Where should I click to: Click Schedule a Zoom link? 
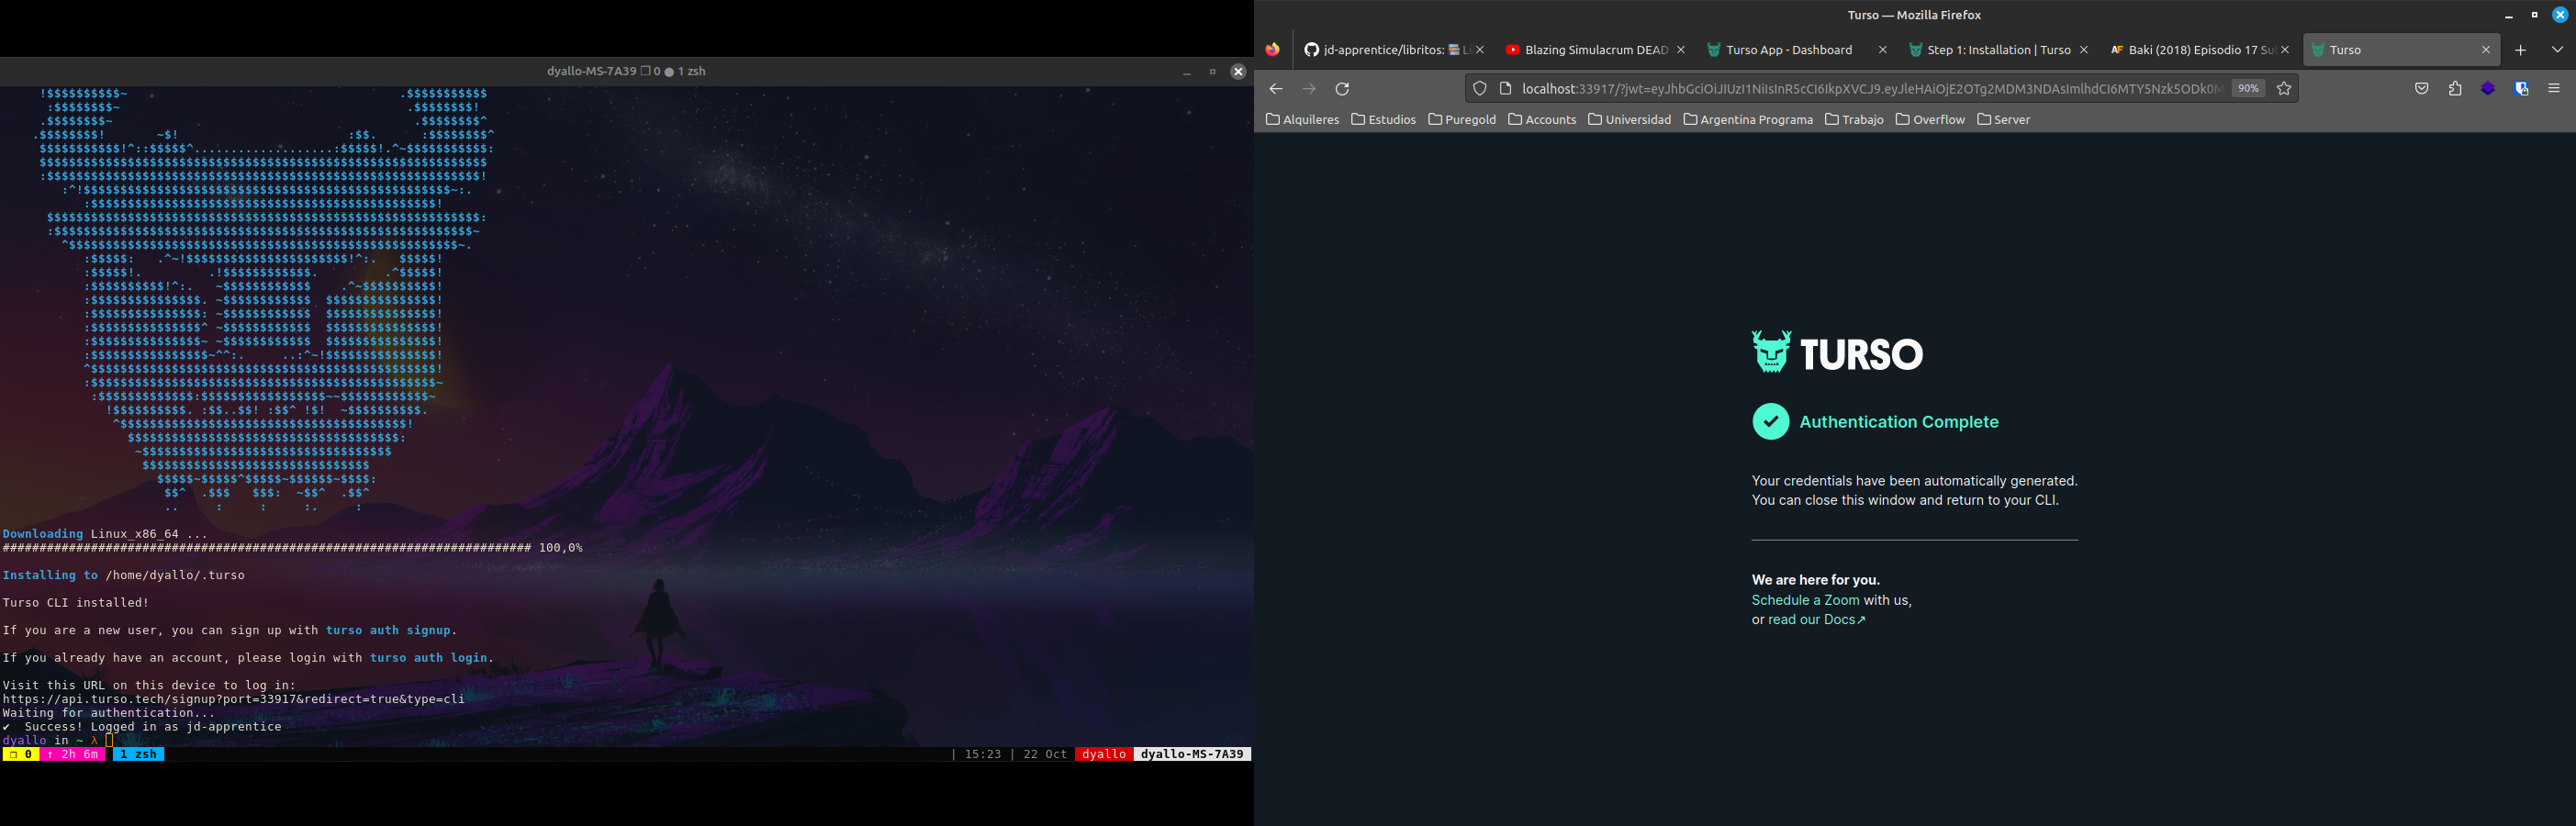(1805, 600)
